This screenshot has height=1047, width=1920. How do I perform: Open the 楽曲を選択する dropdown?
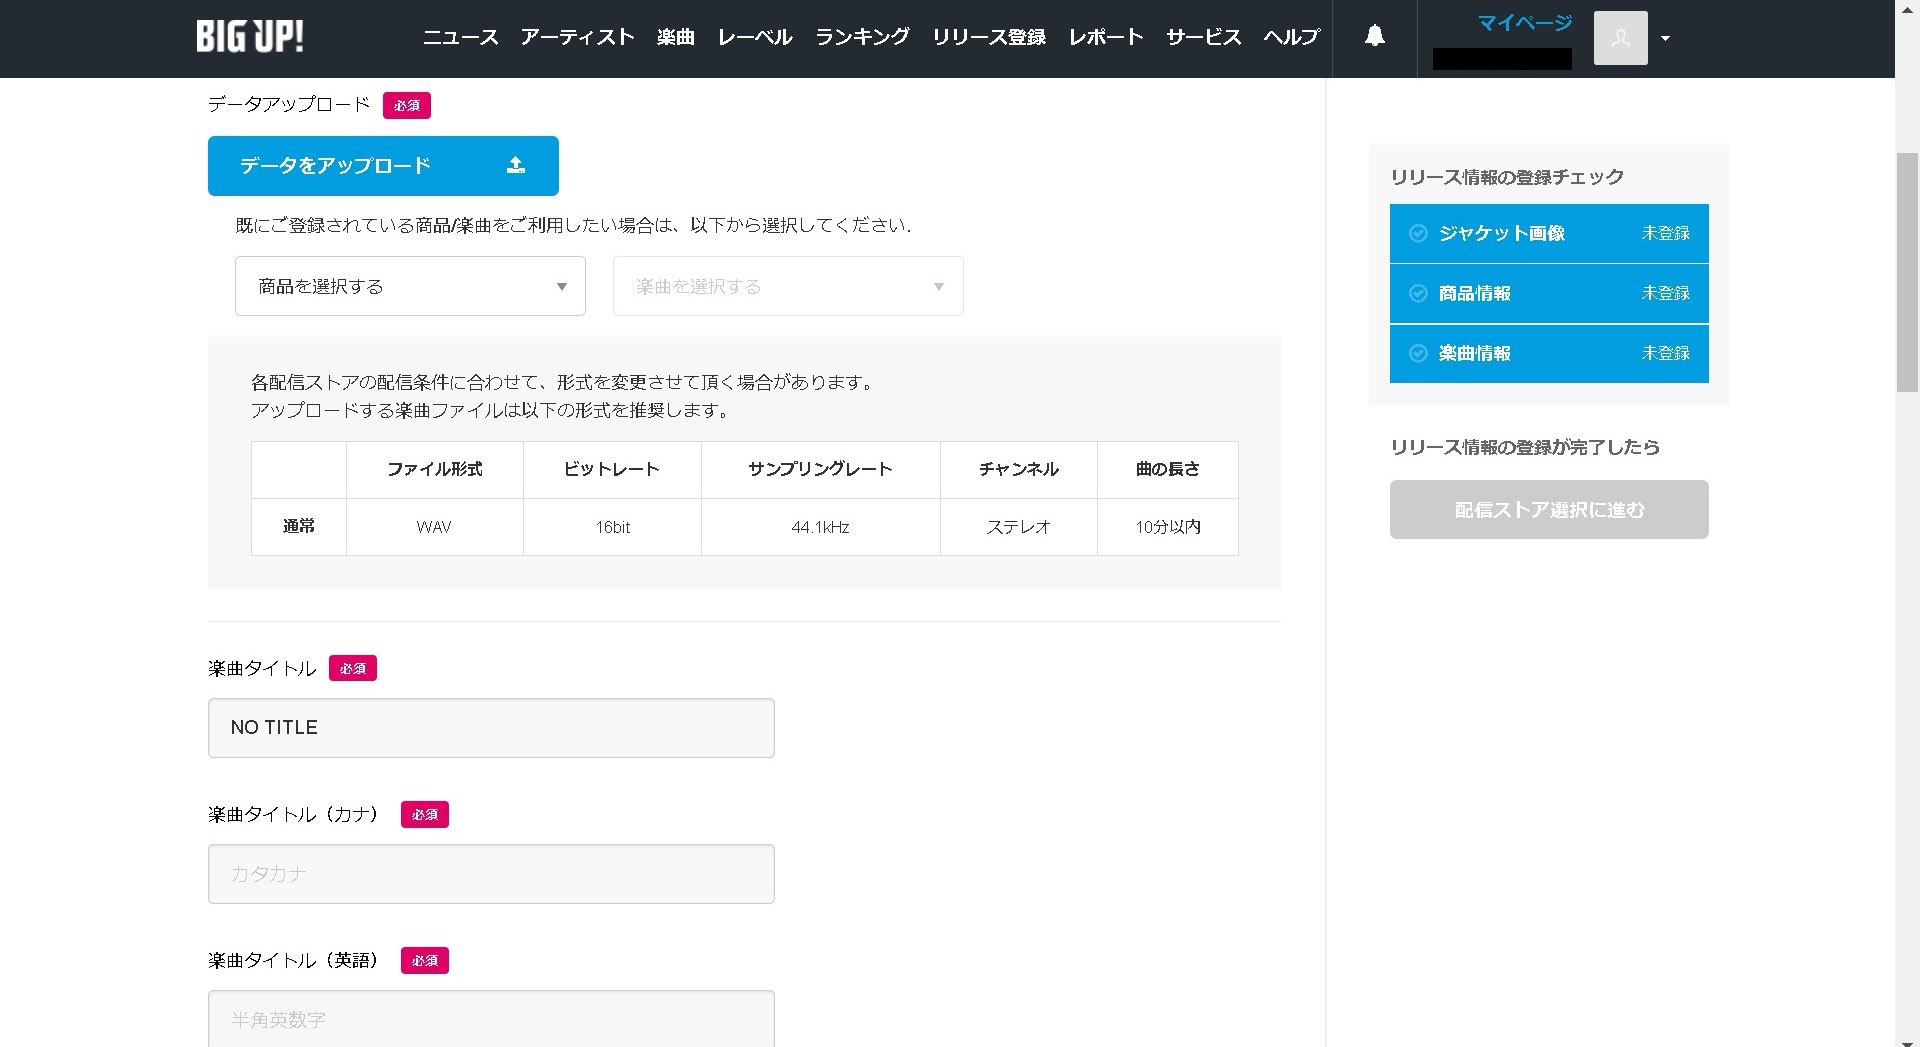coord(788,286)
